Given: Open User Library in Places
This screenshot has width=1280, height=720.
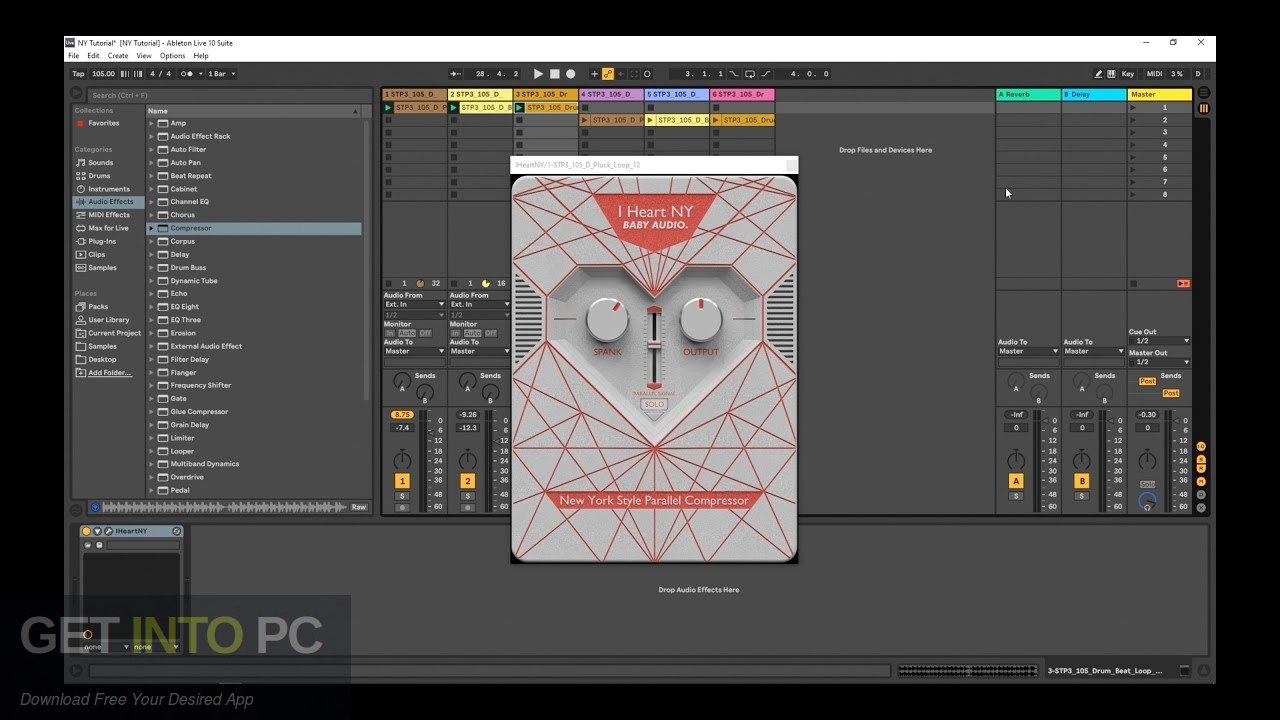Looking at the screenshot, I should [x=108, y=320].
